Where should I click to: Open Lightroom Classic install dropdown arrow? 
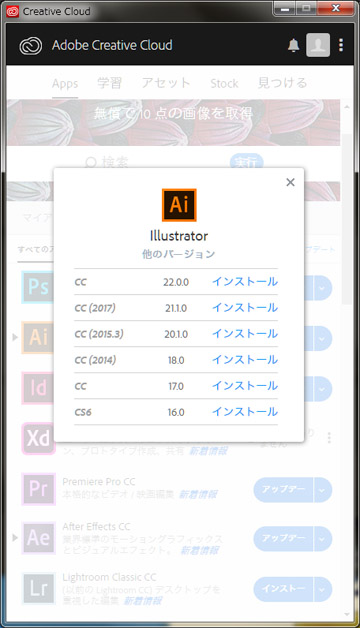(323, 589)
